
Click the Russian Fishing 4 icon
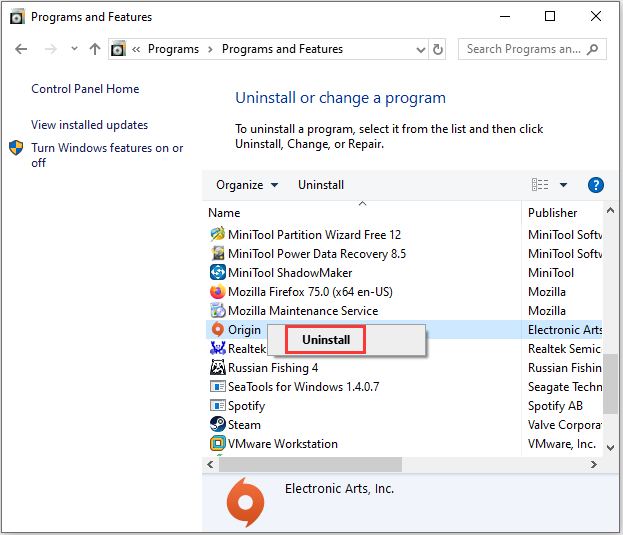[x=218, y=368]
